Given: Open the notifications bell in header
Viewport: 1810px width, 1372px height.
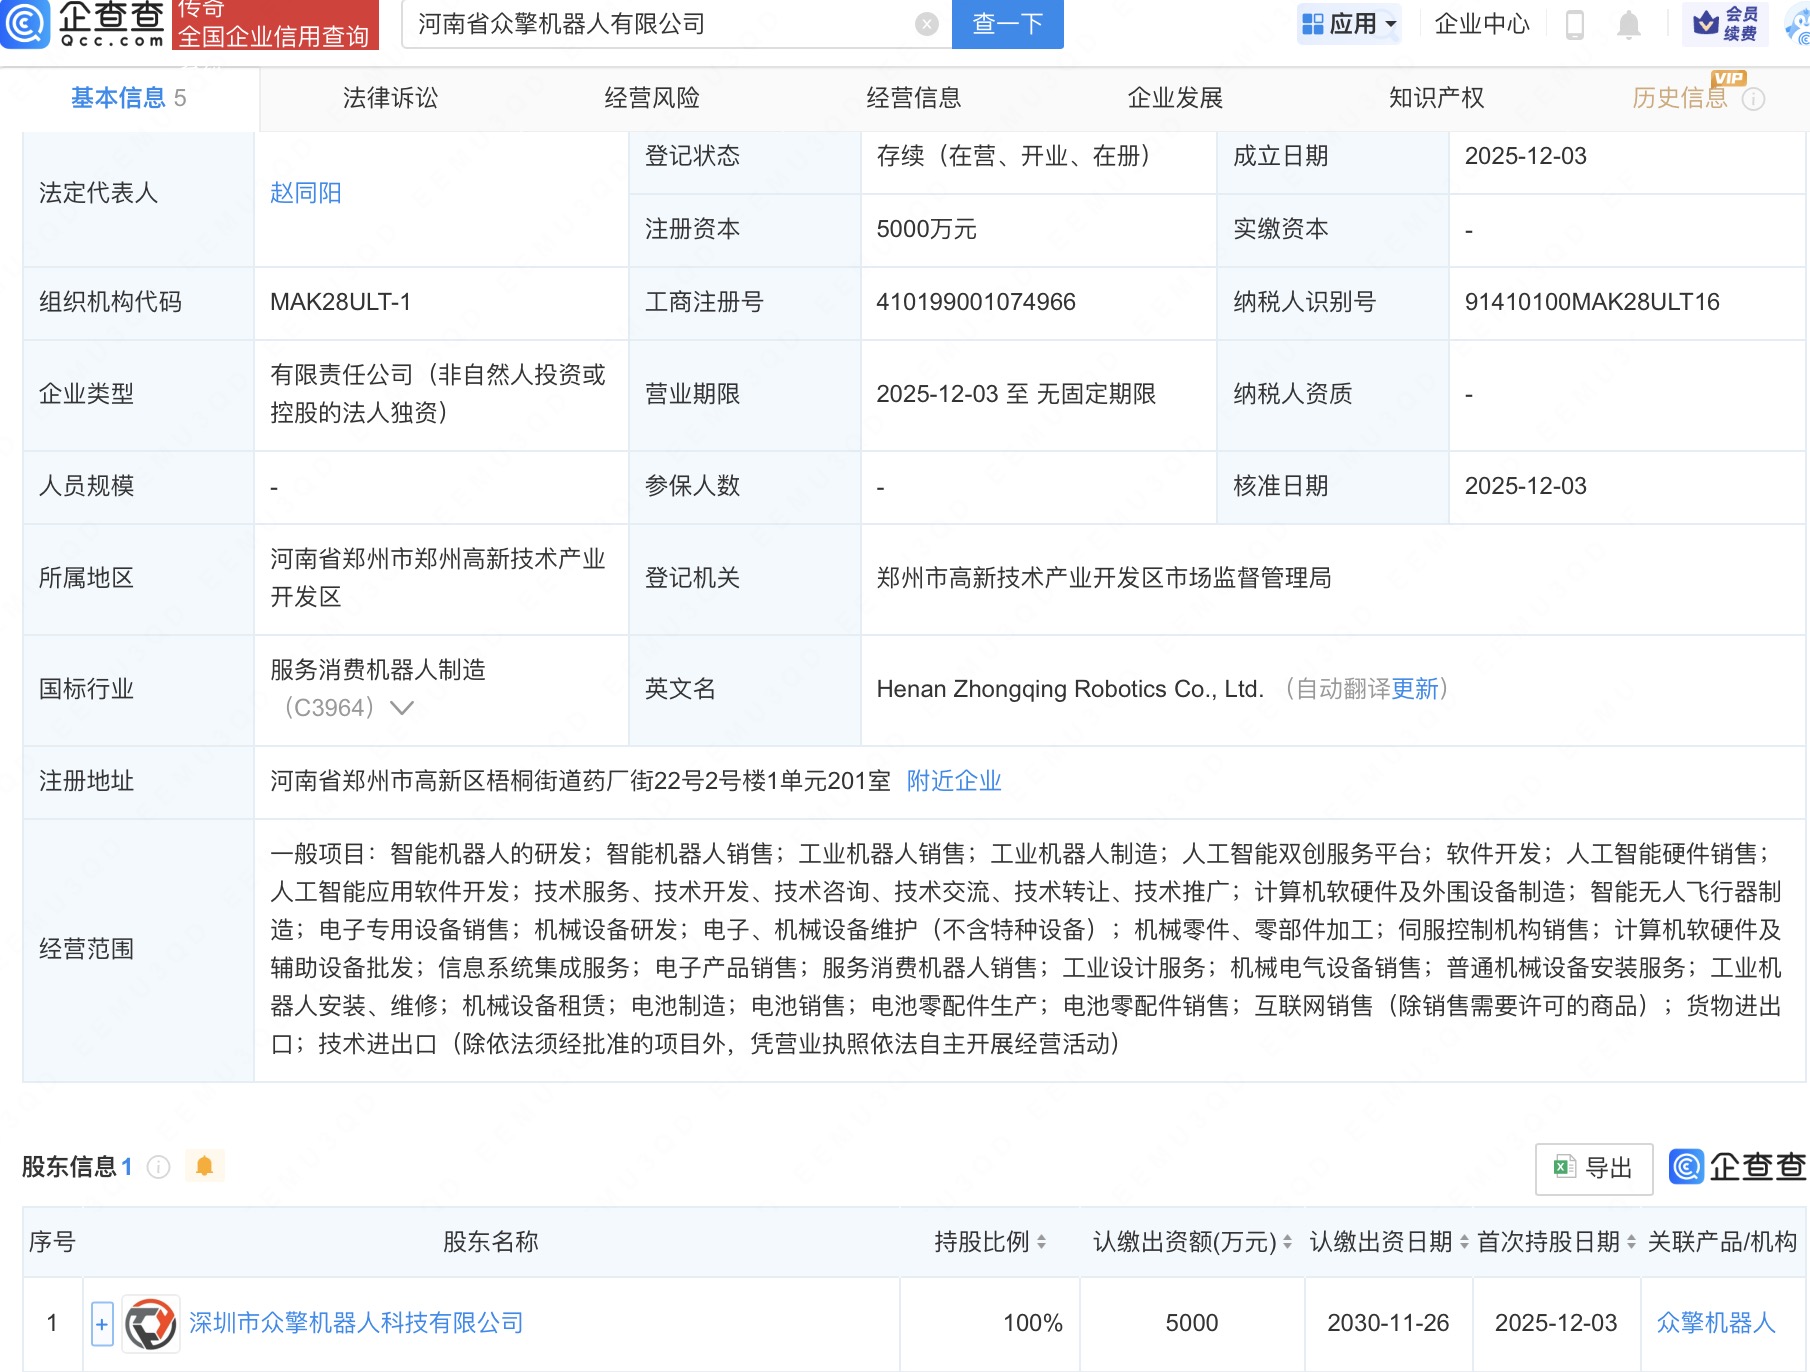Looking at the screenshot, I should pos(1628,24).
